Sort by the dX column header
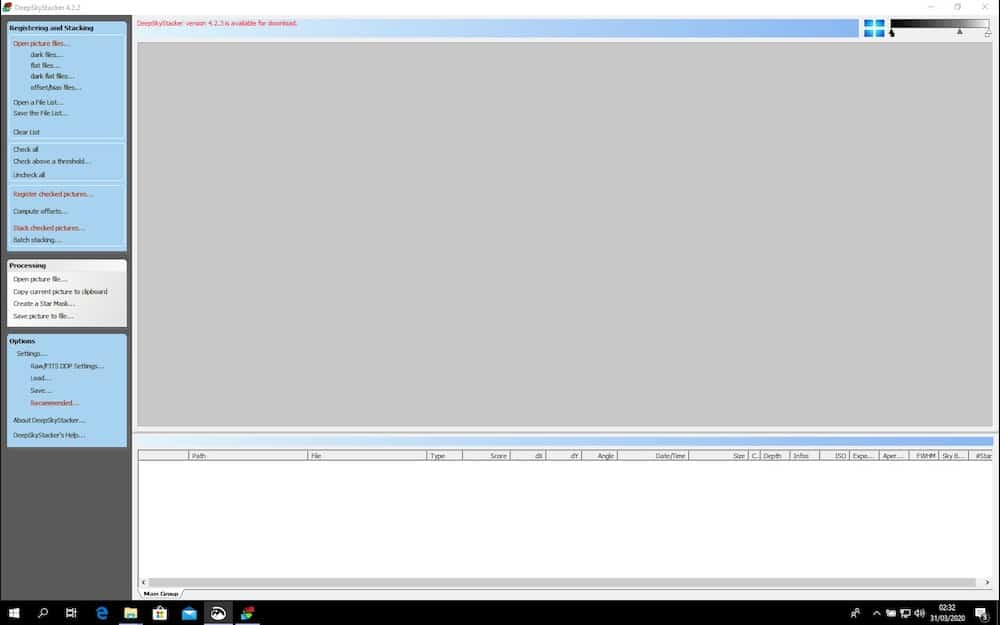 click(528, 455)
